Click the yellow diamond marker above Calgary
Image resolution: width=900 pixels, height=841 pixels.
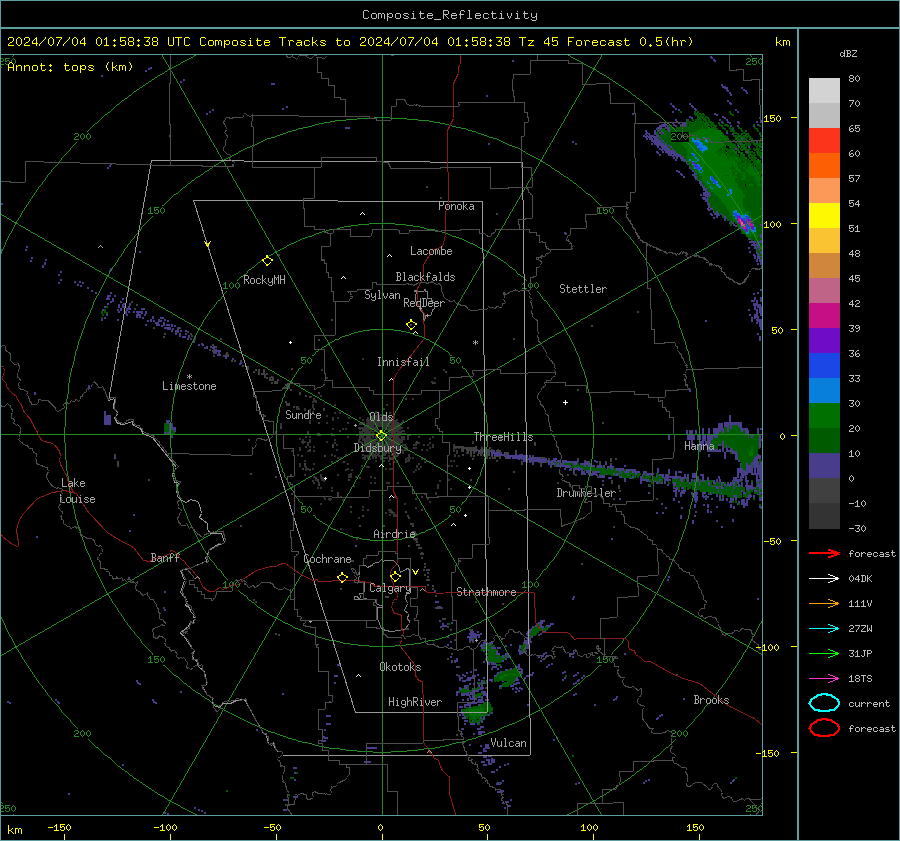point(395,576)
